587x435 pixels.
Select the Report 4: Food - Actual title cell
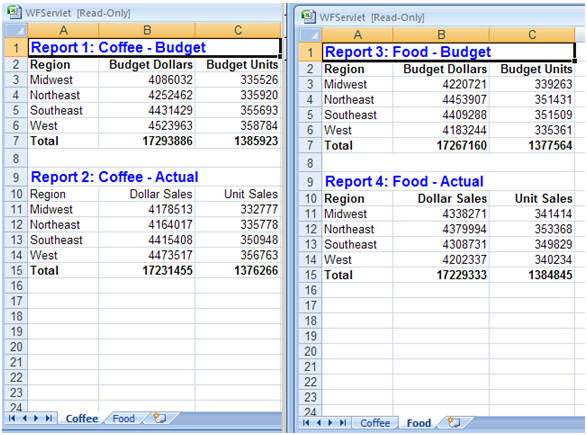coord(404,181)
